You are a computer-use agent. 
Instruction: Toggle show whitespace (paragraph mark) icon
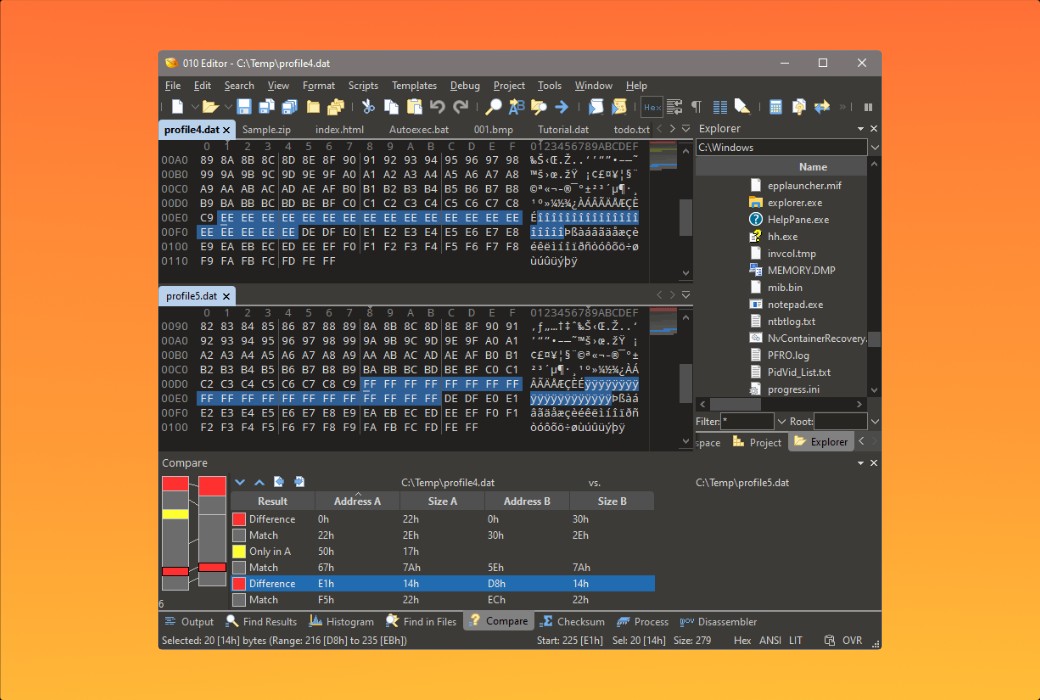click(x=695, y=107)
